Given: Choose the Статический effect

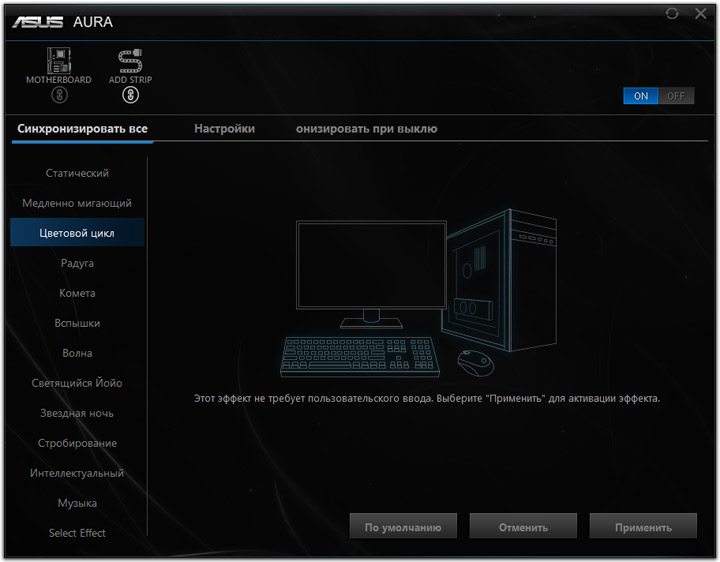Looking at the screenshot, I should [x=77, y=173].
